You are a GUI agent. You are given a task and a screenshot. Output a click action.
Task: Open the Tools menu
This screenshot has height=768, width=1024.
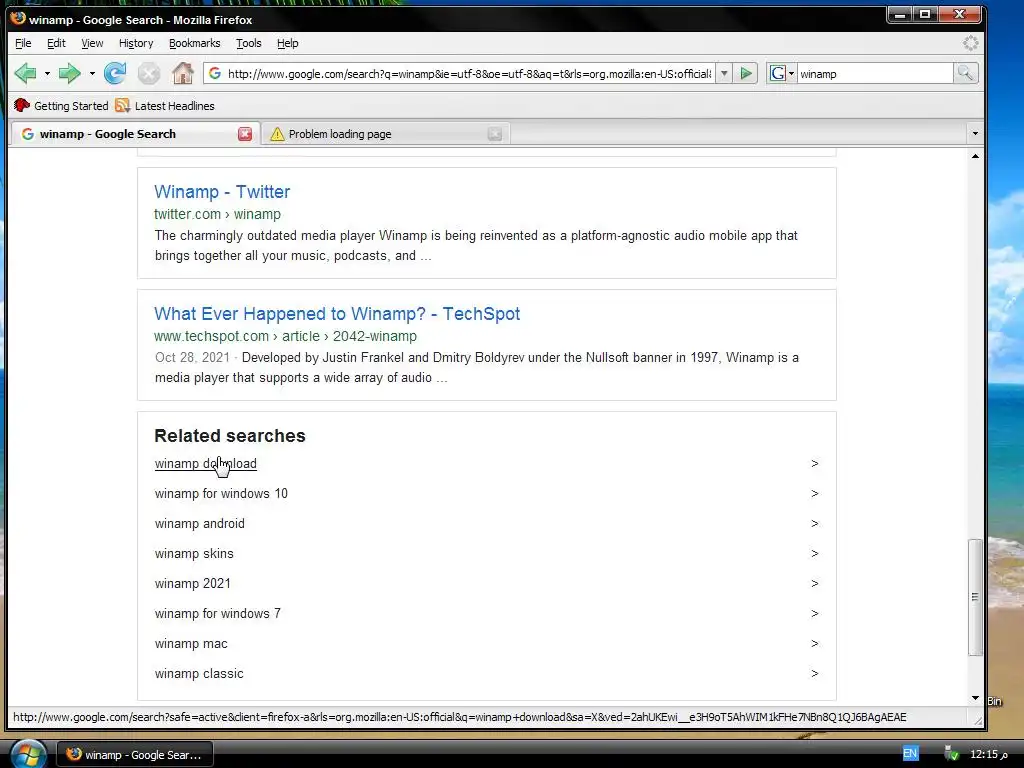coord(248,43)
